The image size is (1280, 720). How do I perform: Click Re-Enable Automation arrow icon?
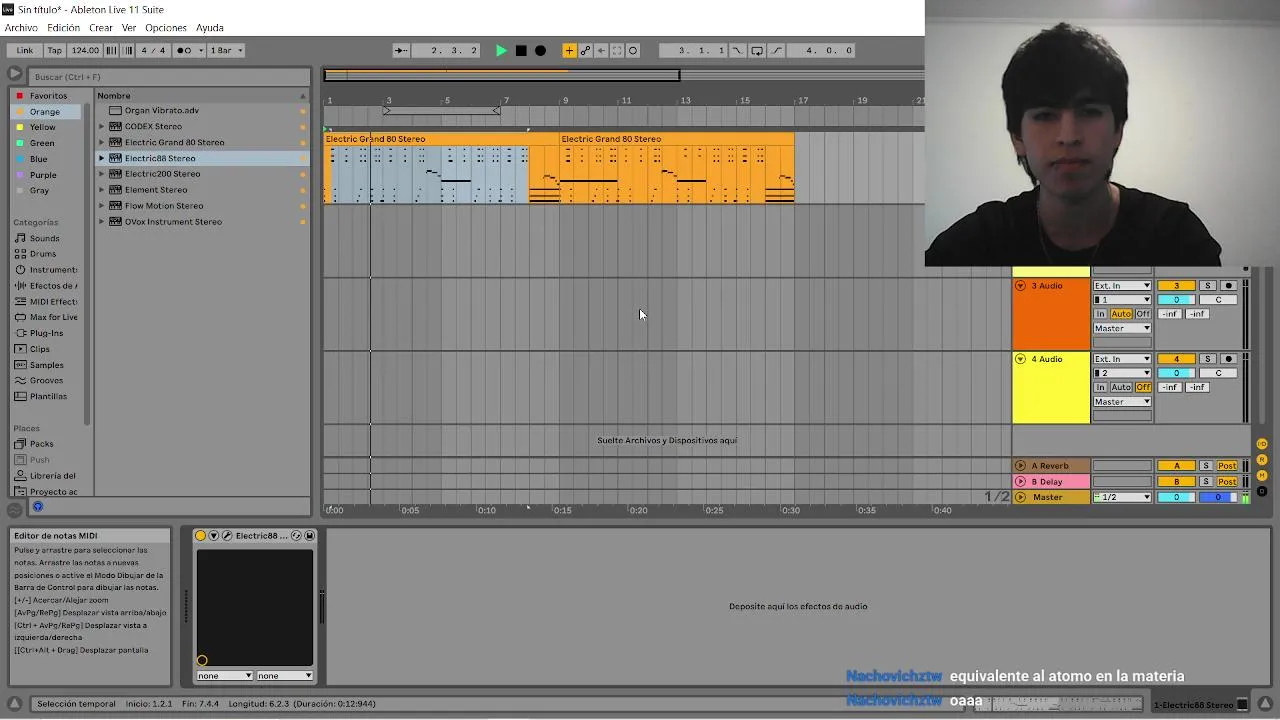[x=601, y=50]
